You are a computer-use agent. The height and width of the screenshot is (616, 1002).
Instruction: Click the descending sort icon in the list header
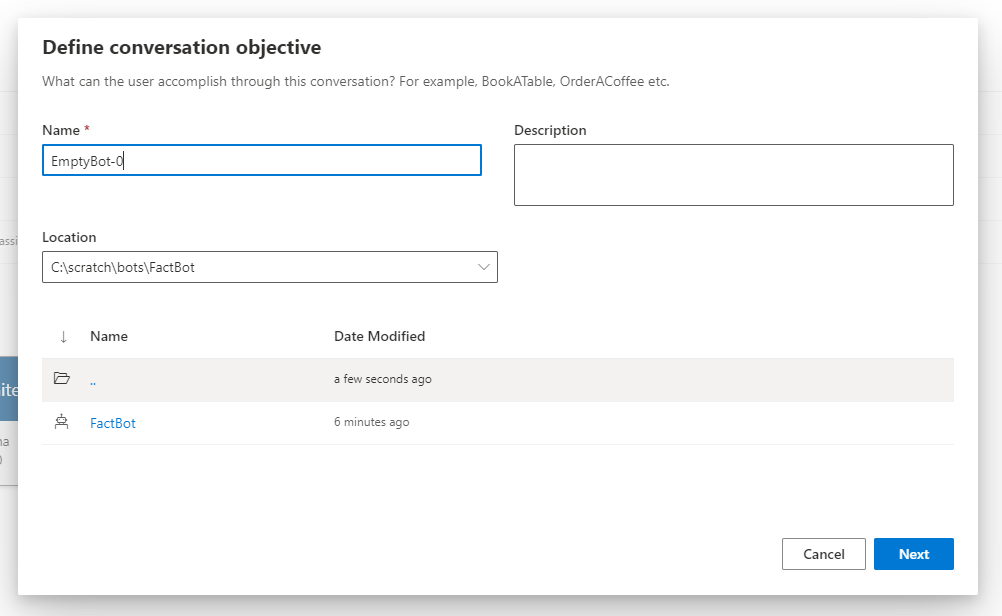[63, 336]
